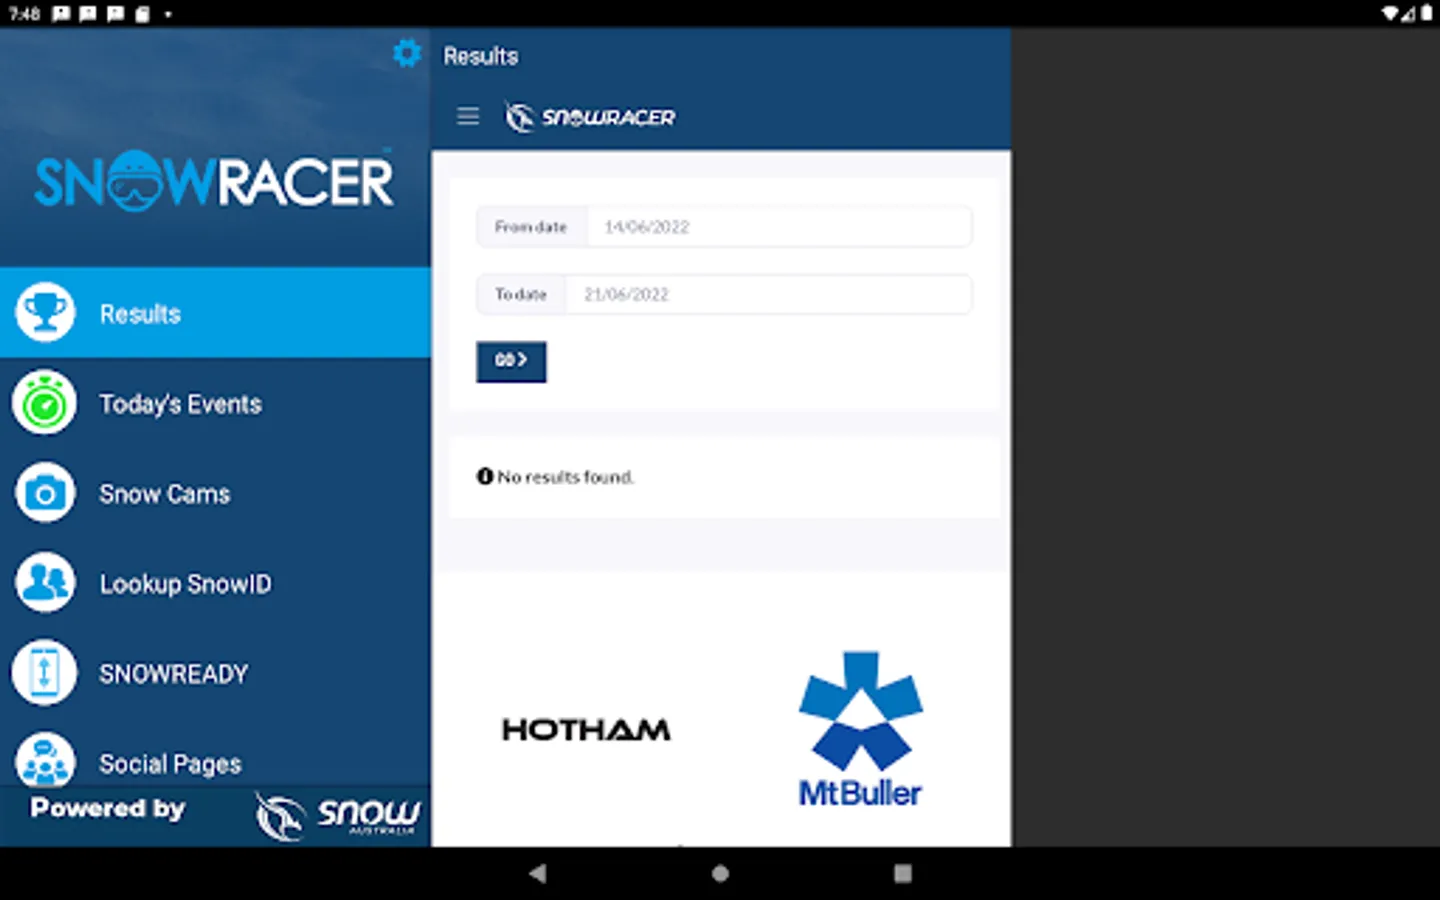Choose Lookup SnowID in the sidebar
Viewport: 1440px width, 900px height.
[215, 583]
